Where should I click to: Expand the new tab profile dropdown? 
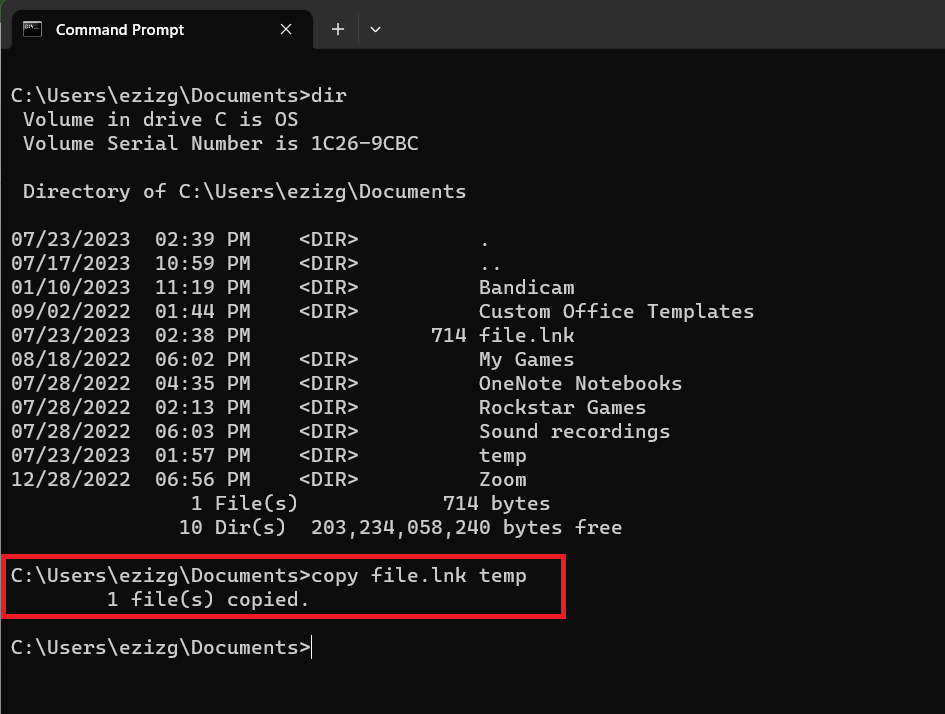(375, 29)
